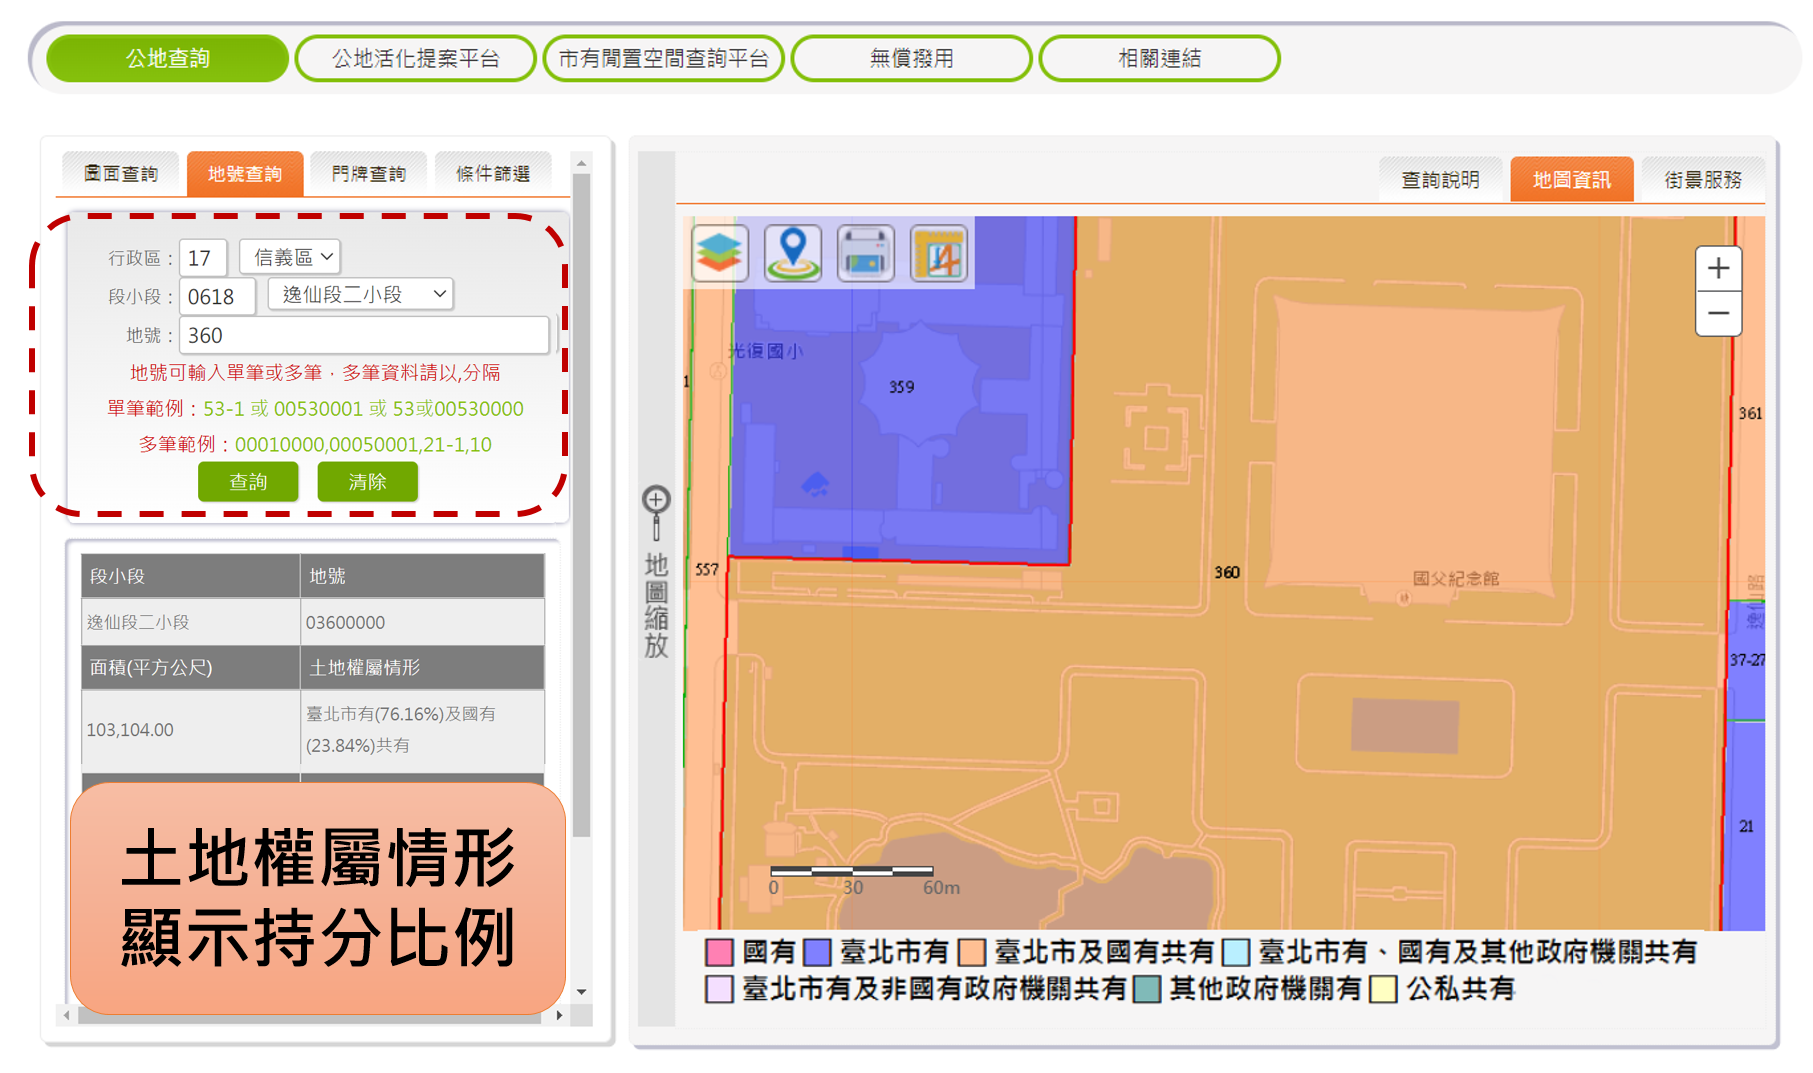1813x1073 pixels.
Task: Click the 國有 pink legend swatch
Action: point(719,952)
